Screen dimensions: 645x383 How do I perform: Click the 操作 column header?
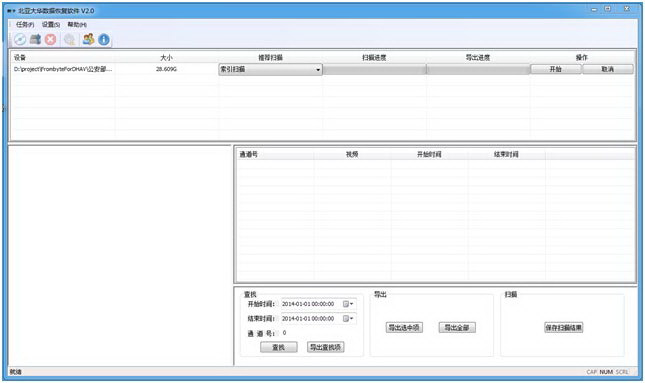(582, 58)
